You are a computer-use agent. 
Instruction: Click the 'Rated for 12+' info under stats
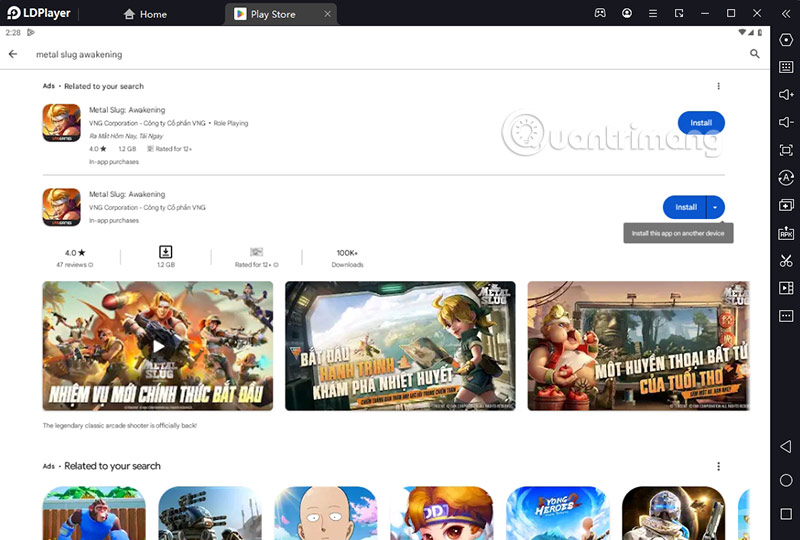click(256, 258)
